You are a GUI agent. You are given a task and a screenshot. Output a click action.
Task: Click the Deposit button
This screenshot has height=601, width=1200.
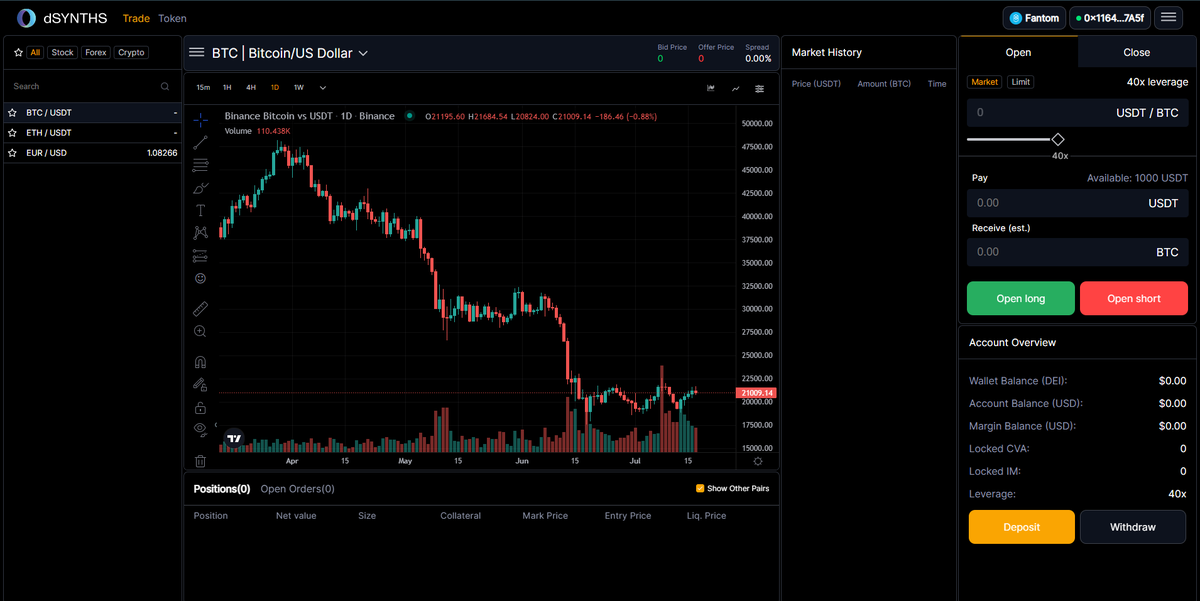click(1022, 527)
